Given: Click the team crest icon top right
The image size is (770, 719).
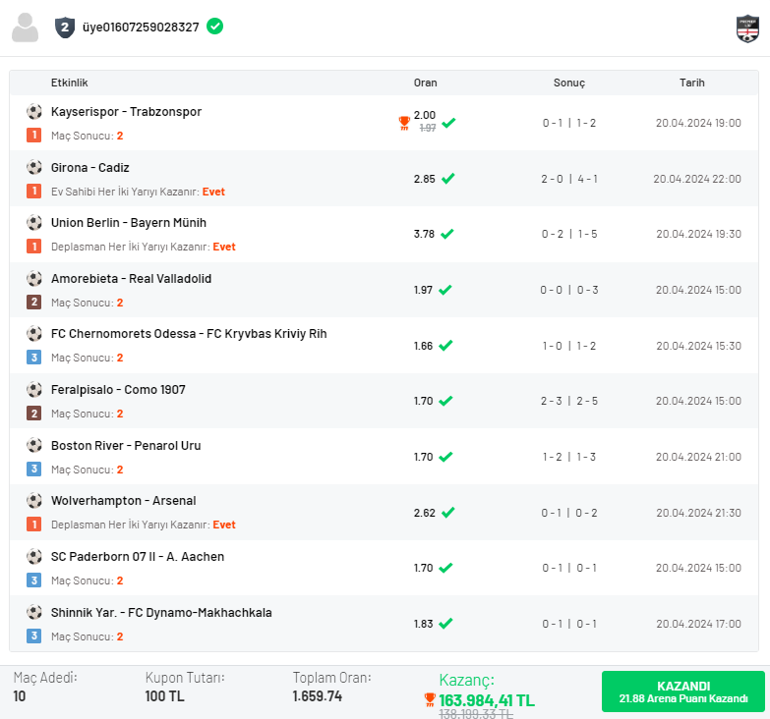Looking at the screenshot, I should 747,28.
